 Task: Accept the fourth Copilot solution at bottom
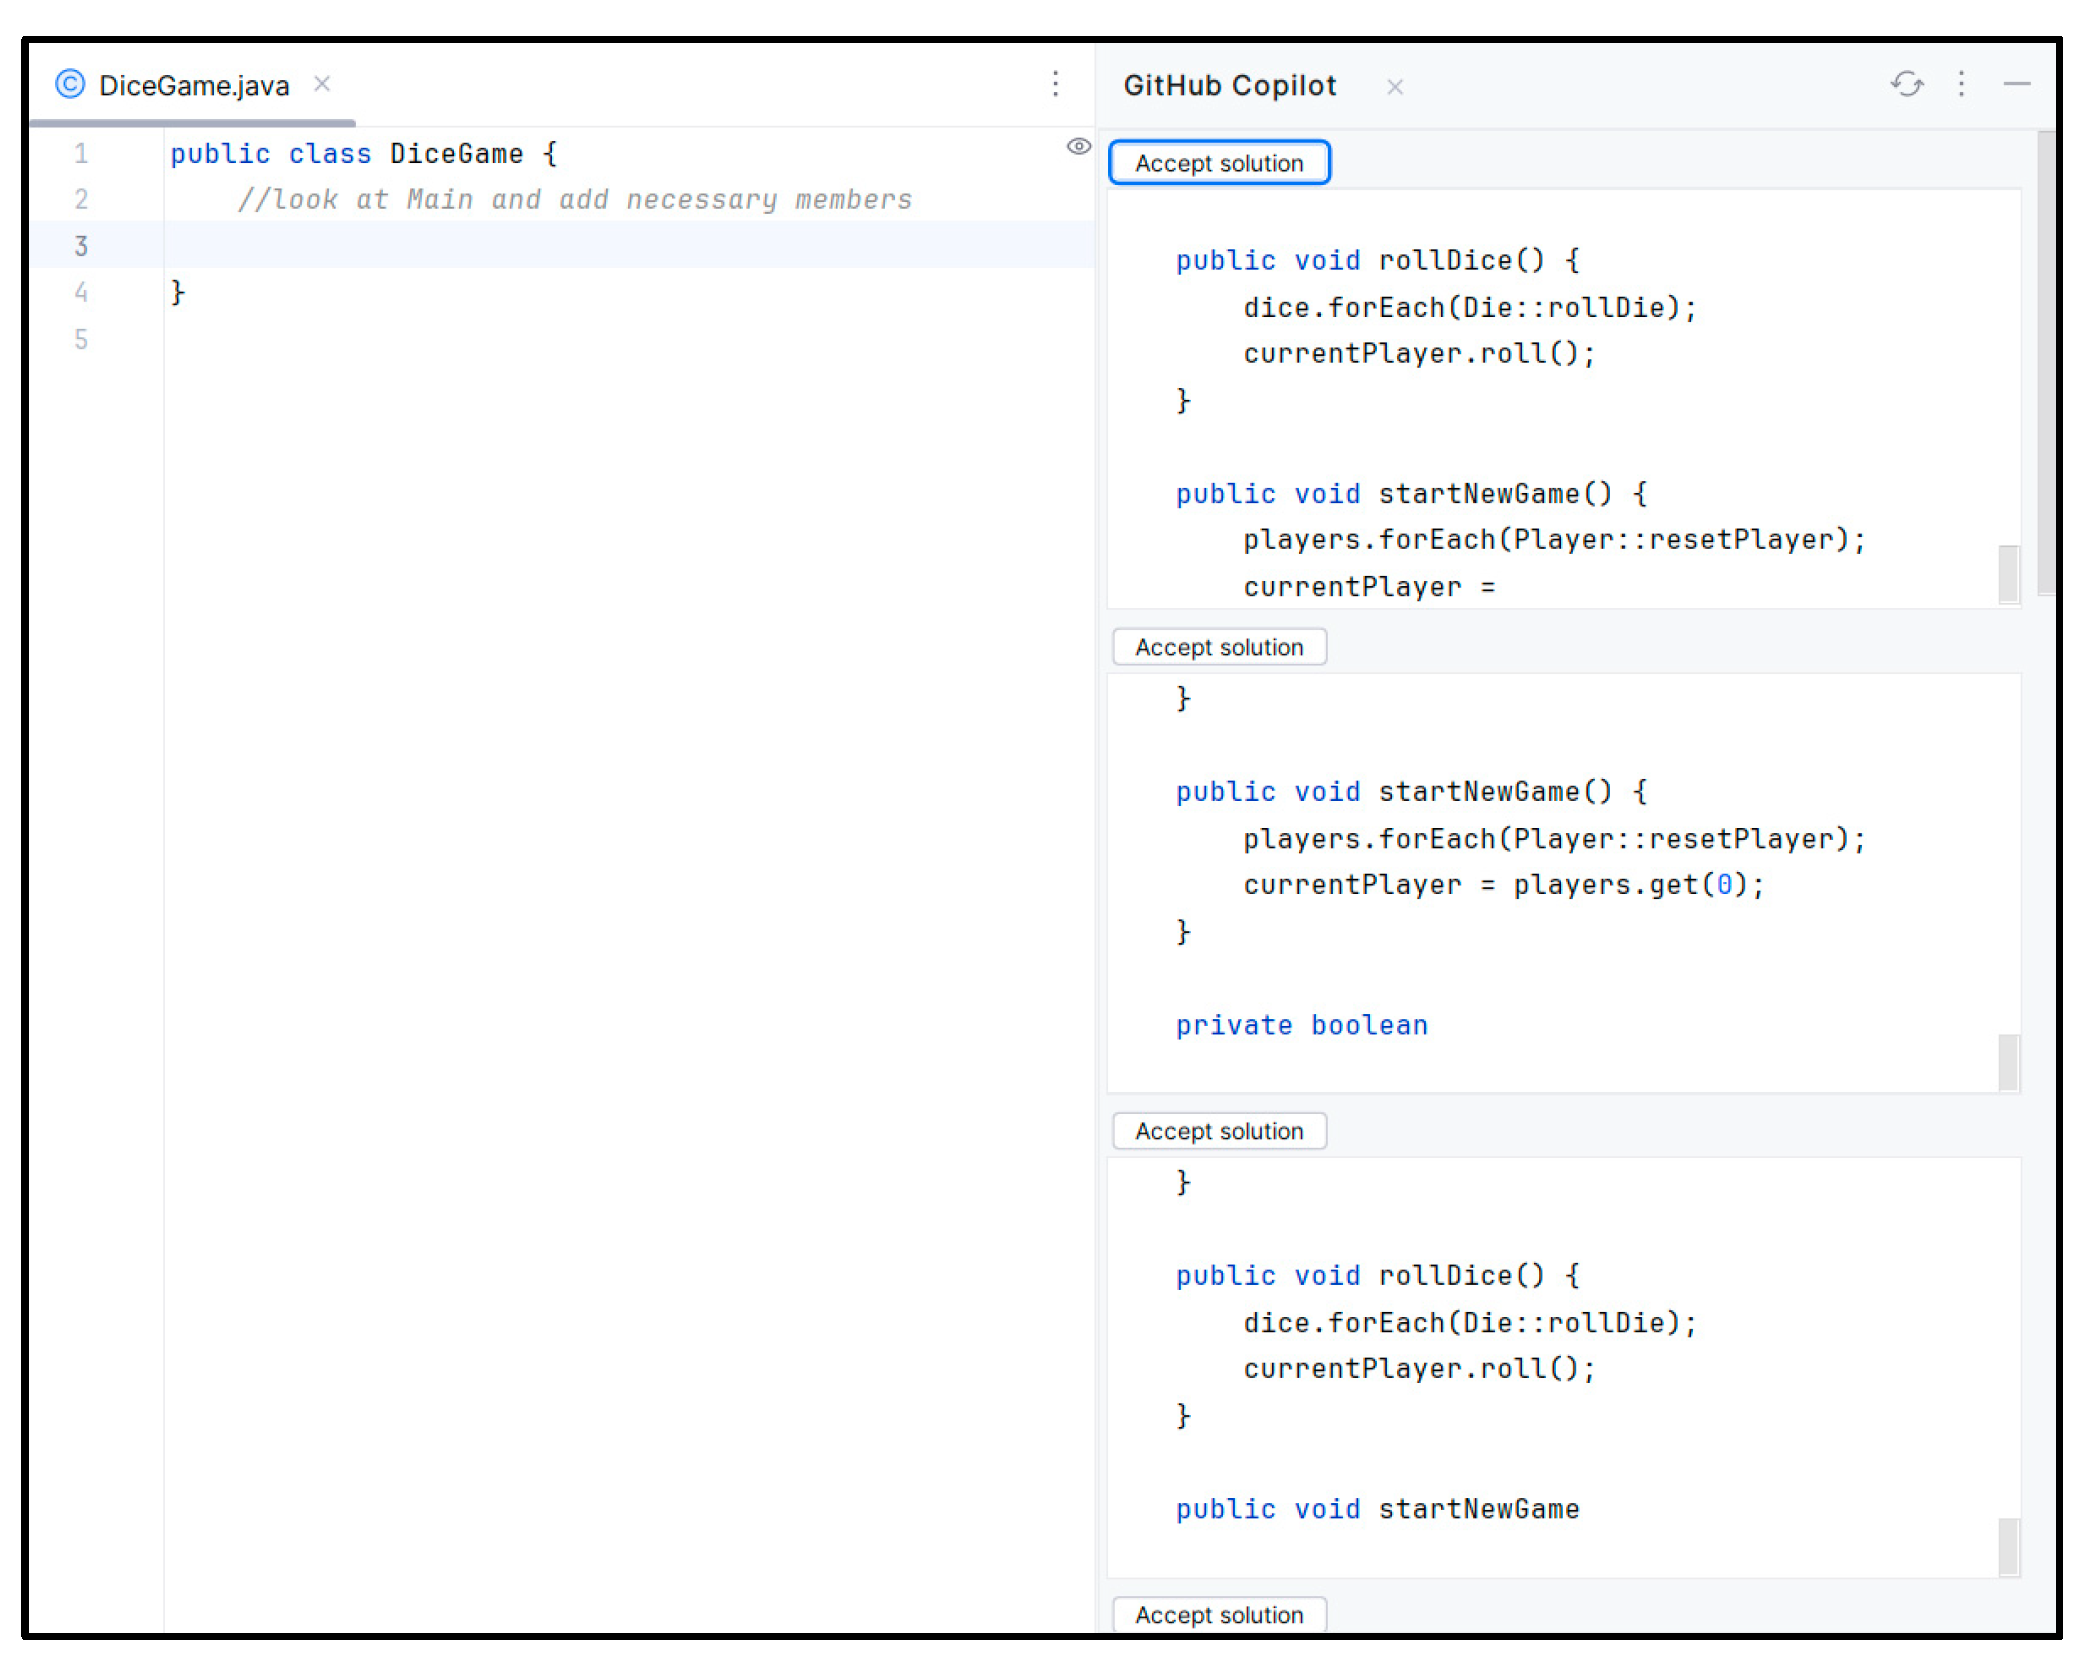point(1218,1614)
